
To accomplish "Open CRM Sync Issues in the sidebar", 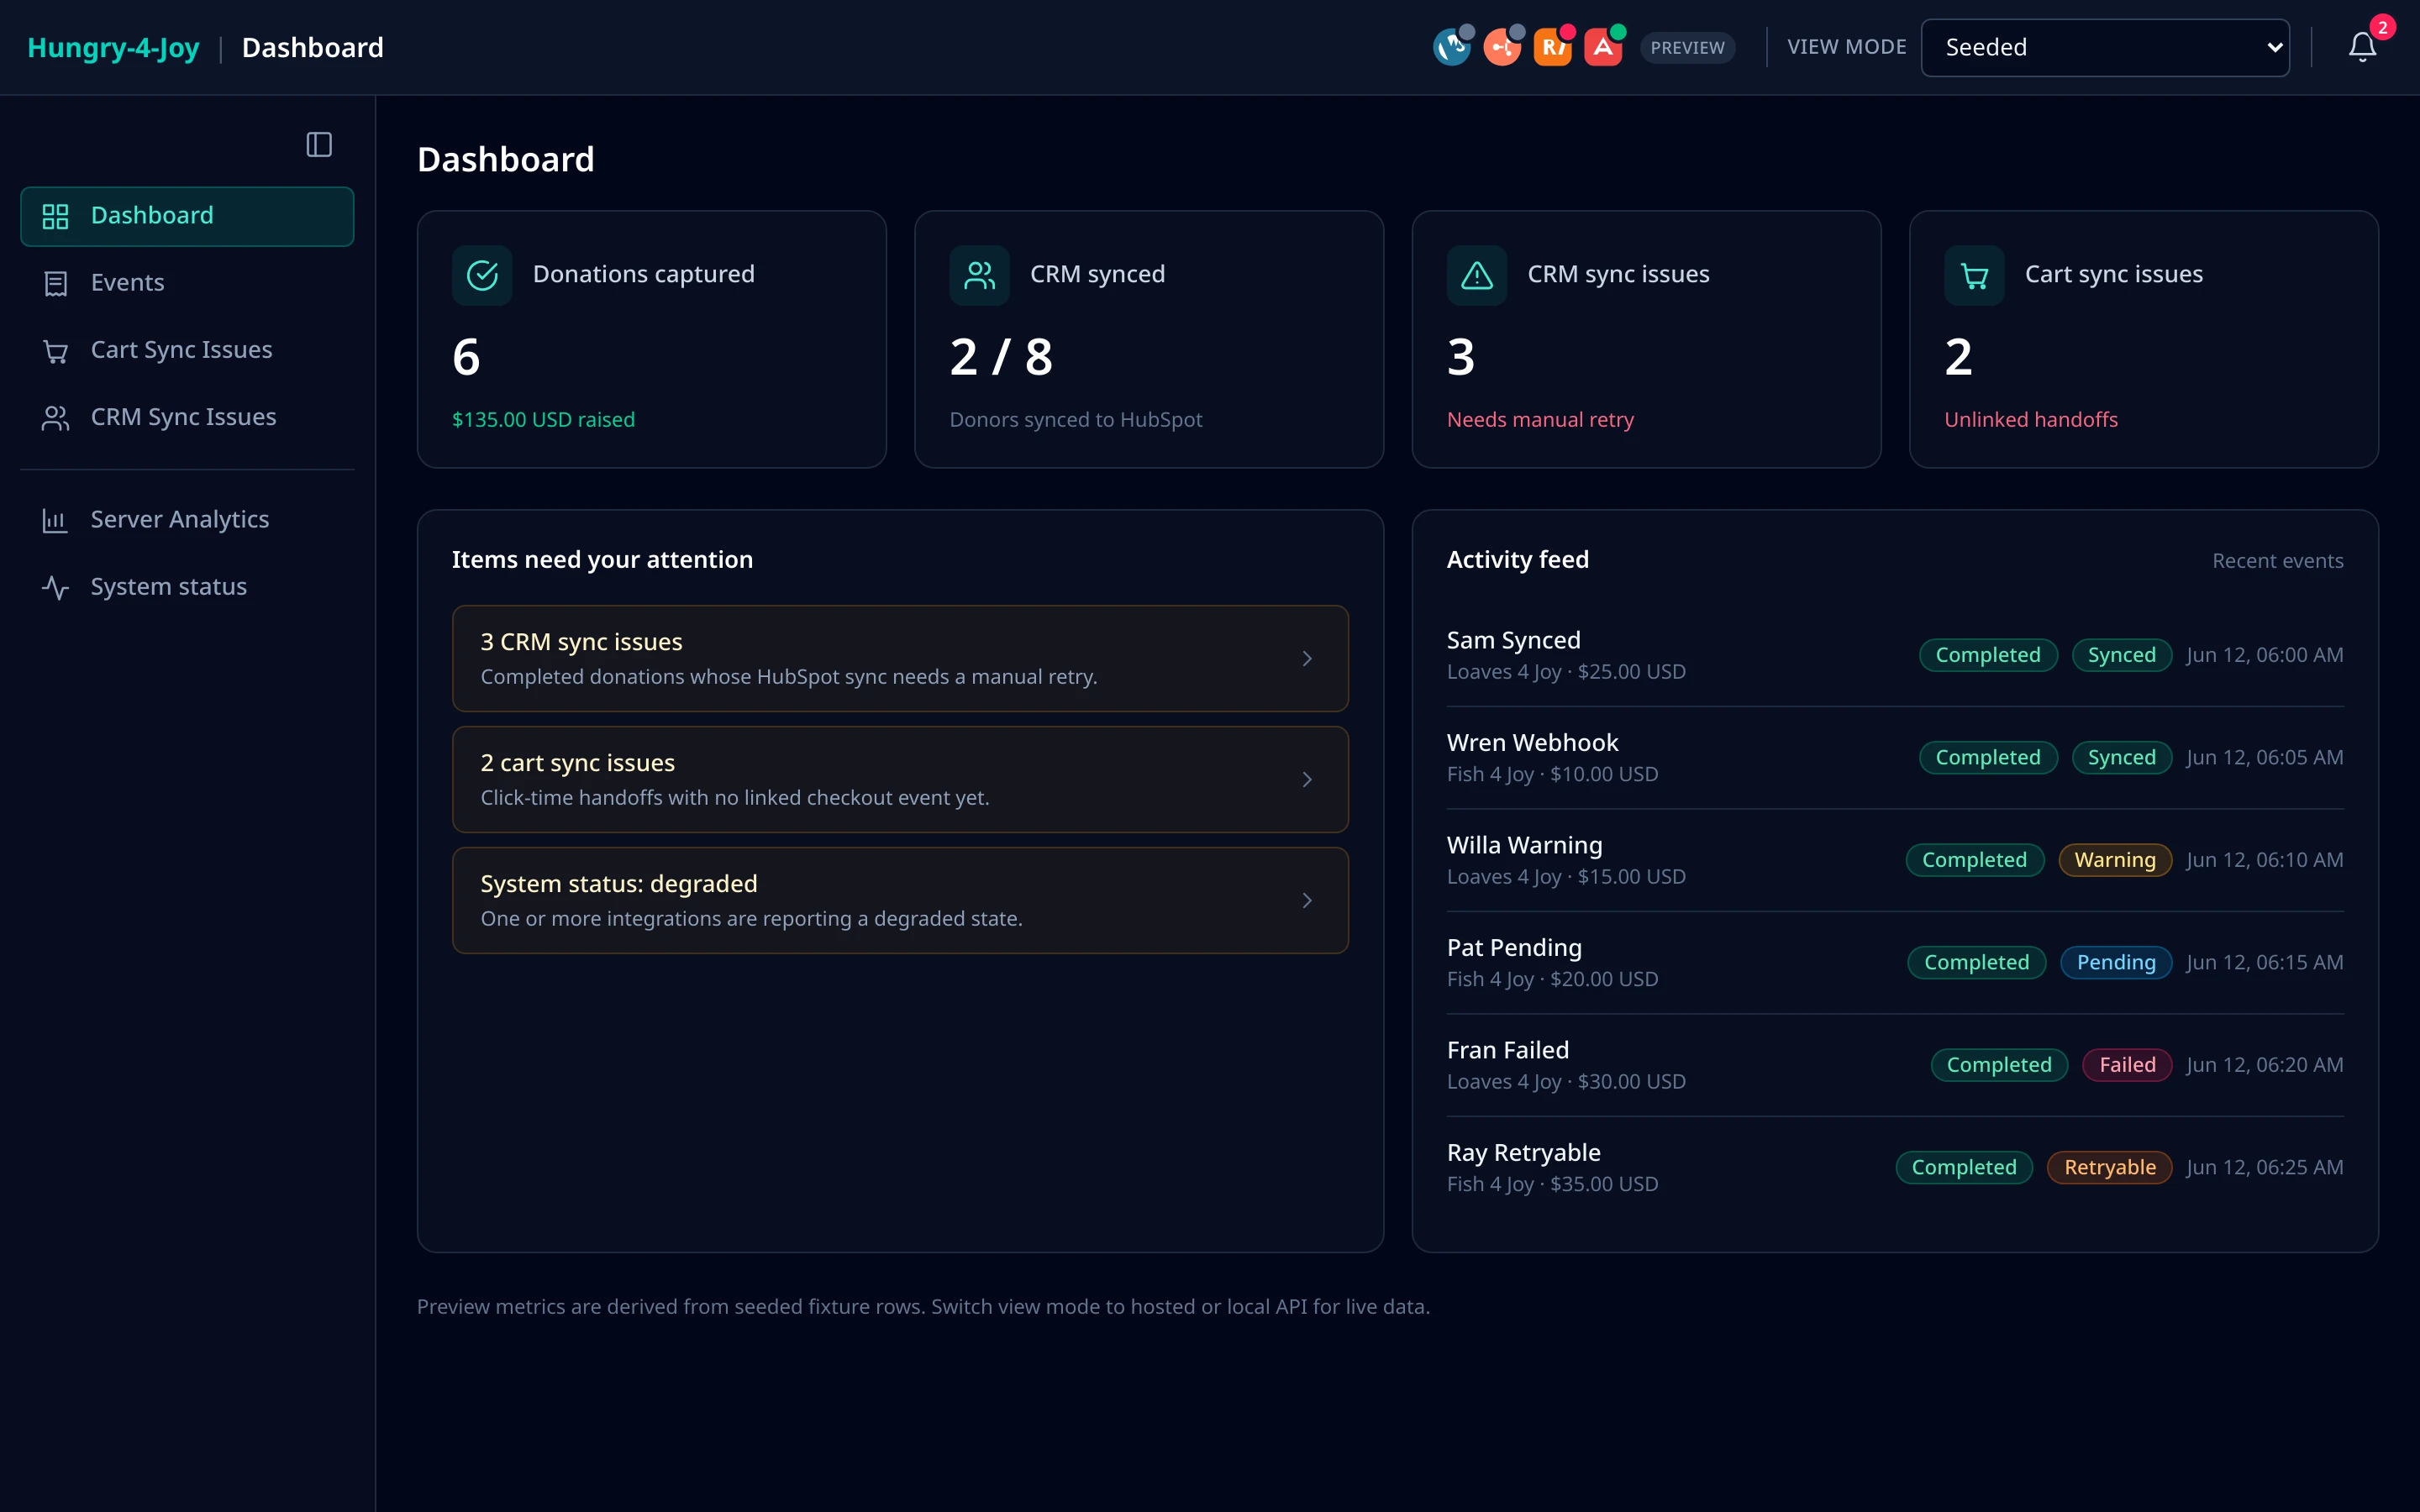I will click(x=187, y=417).
